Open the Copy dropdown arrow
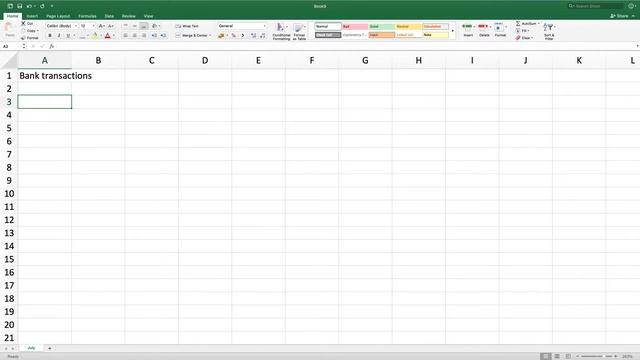Image resolution: width=640 pixels, height=360 pixels. [x=38, y=31]
